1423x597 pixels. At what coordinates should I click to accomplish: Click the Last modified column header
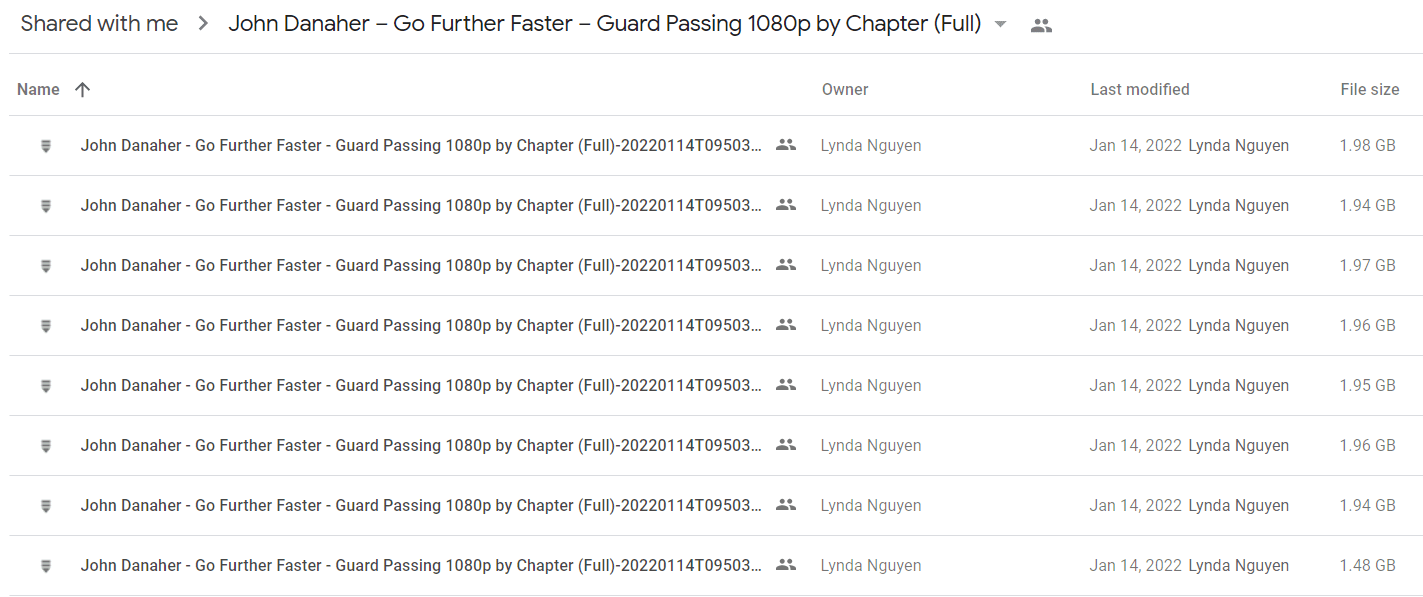(1140, 89)
